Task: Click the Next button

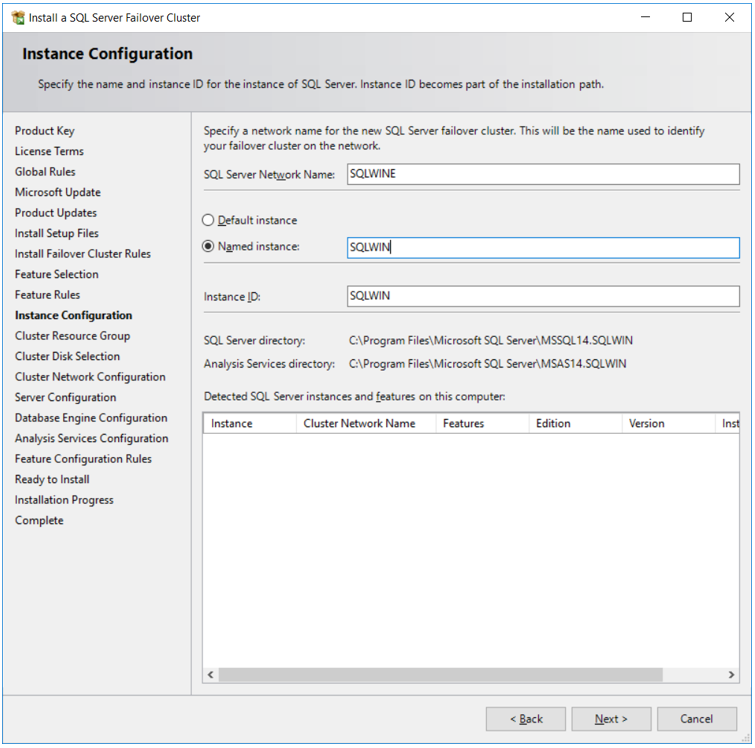Action: 611,719
